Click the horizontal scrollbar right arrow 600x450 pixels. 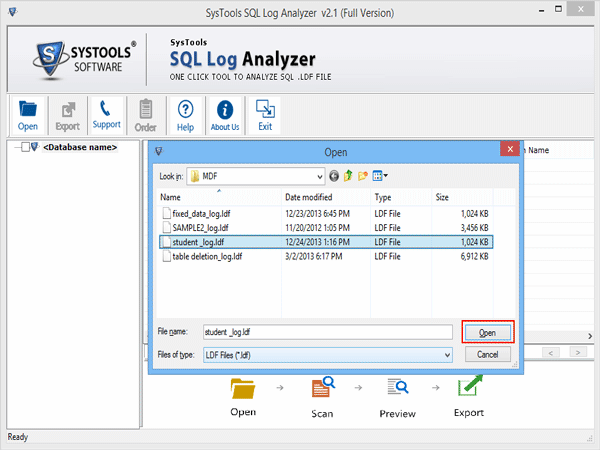pos(590,336)
